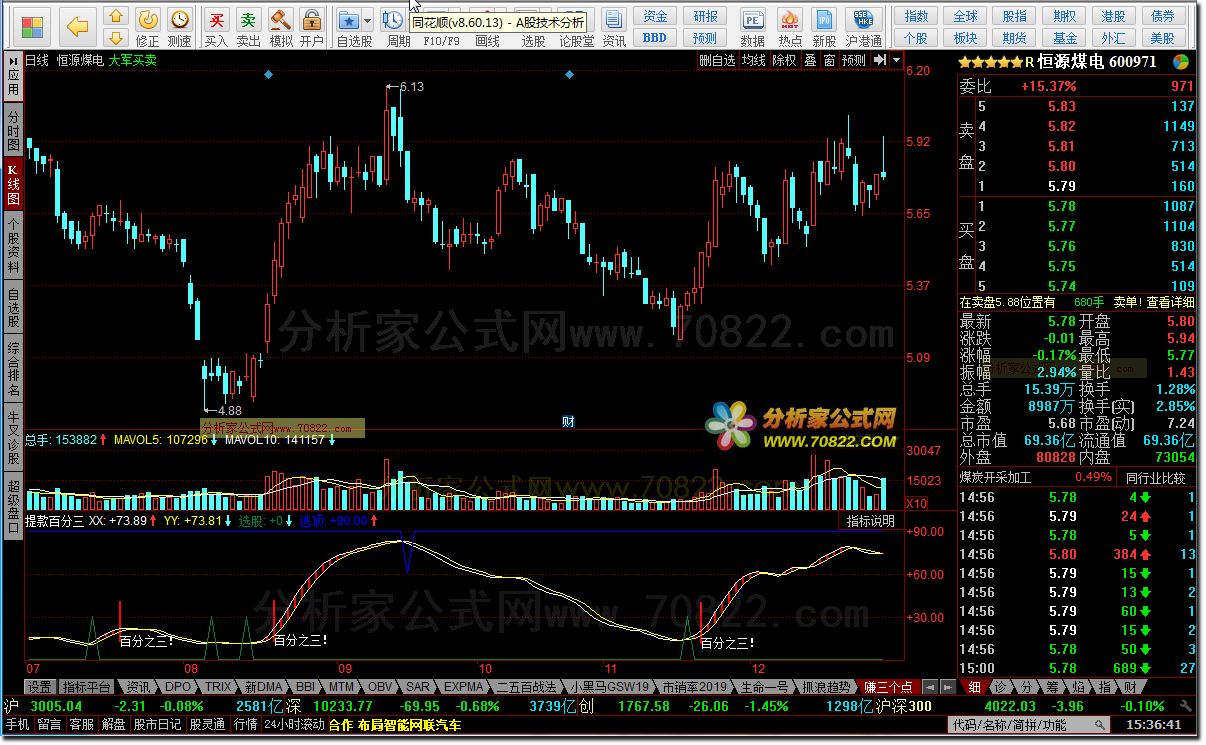The width and height of the screenshot is (1206, 745).
Task: Select the MTM indicator tab
Action: [341, 687]
